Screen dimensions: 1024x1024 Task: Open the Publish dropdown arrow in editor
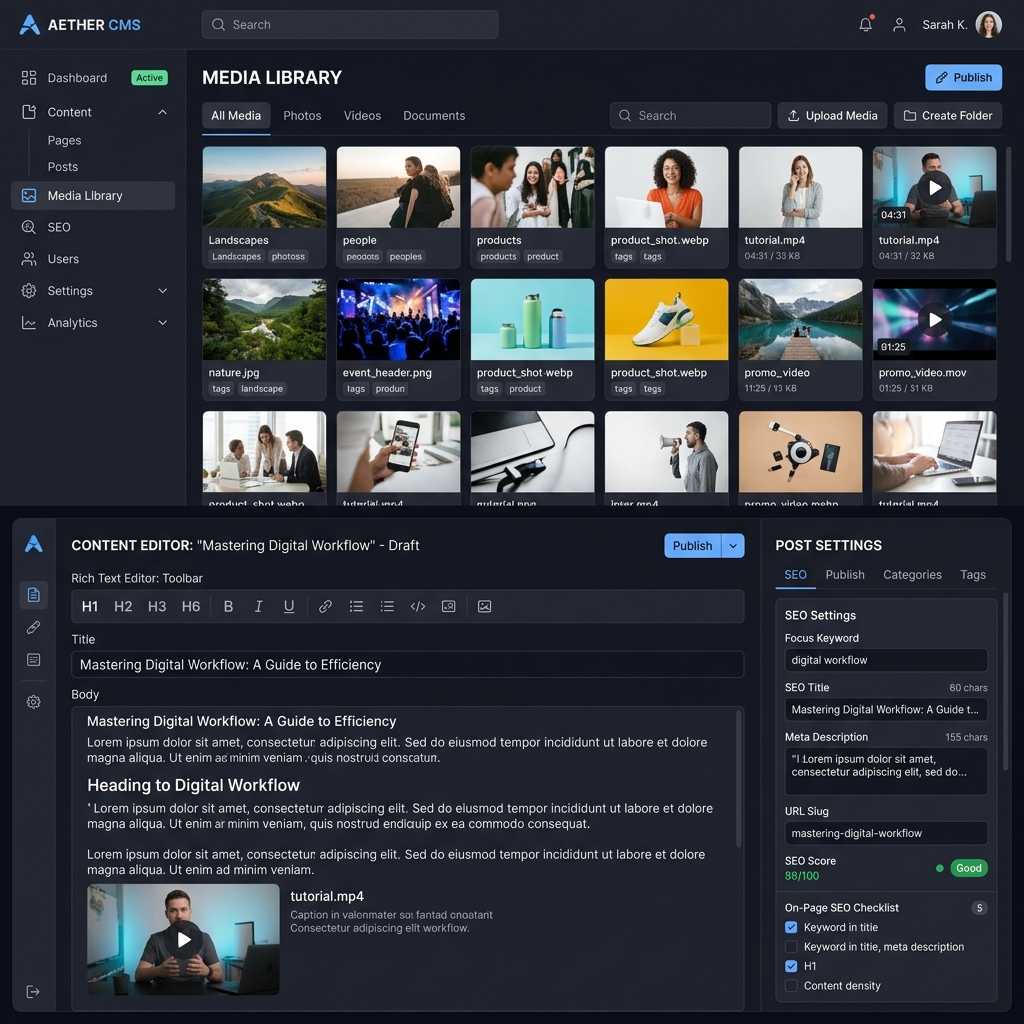click(x=733, y=546)
